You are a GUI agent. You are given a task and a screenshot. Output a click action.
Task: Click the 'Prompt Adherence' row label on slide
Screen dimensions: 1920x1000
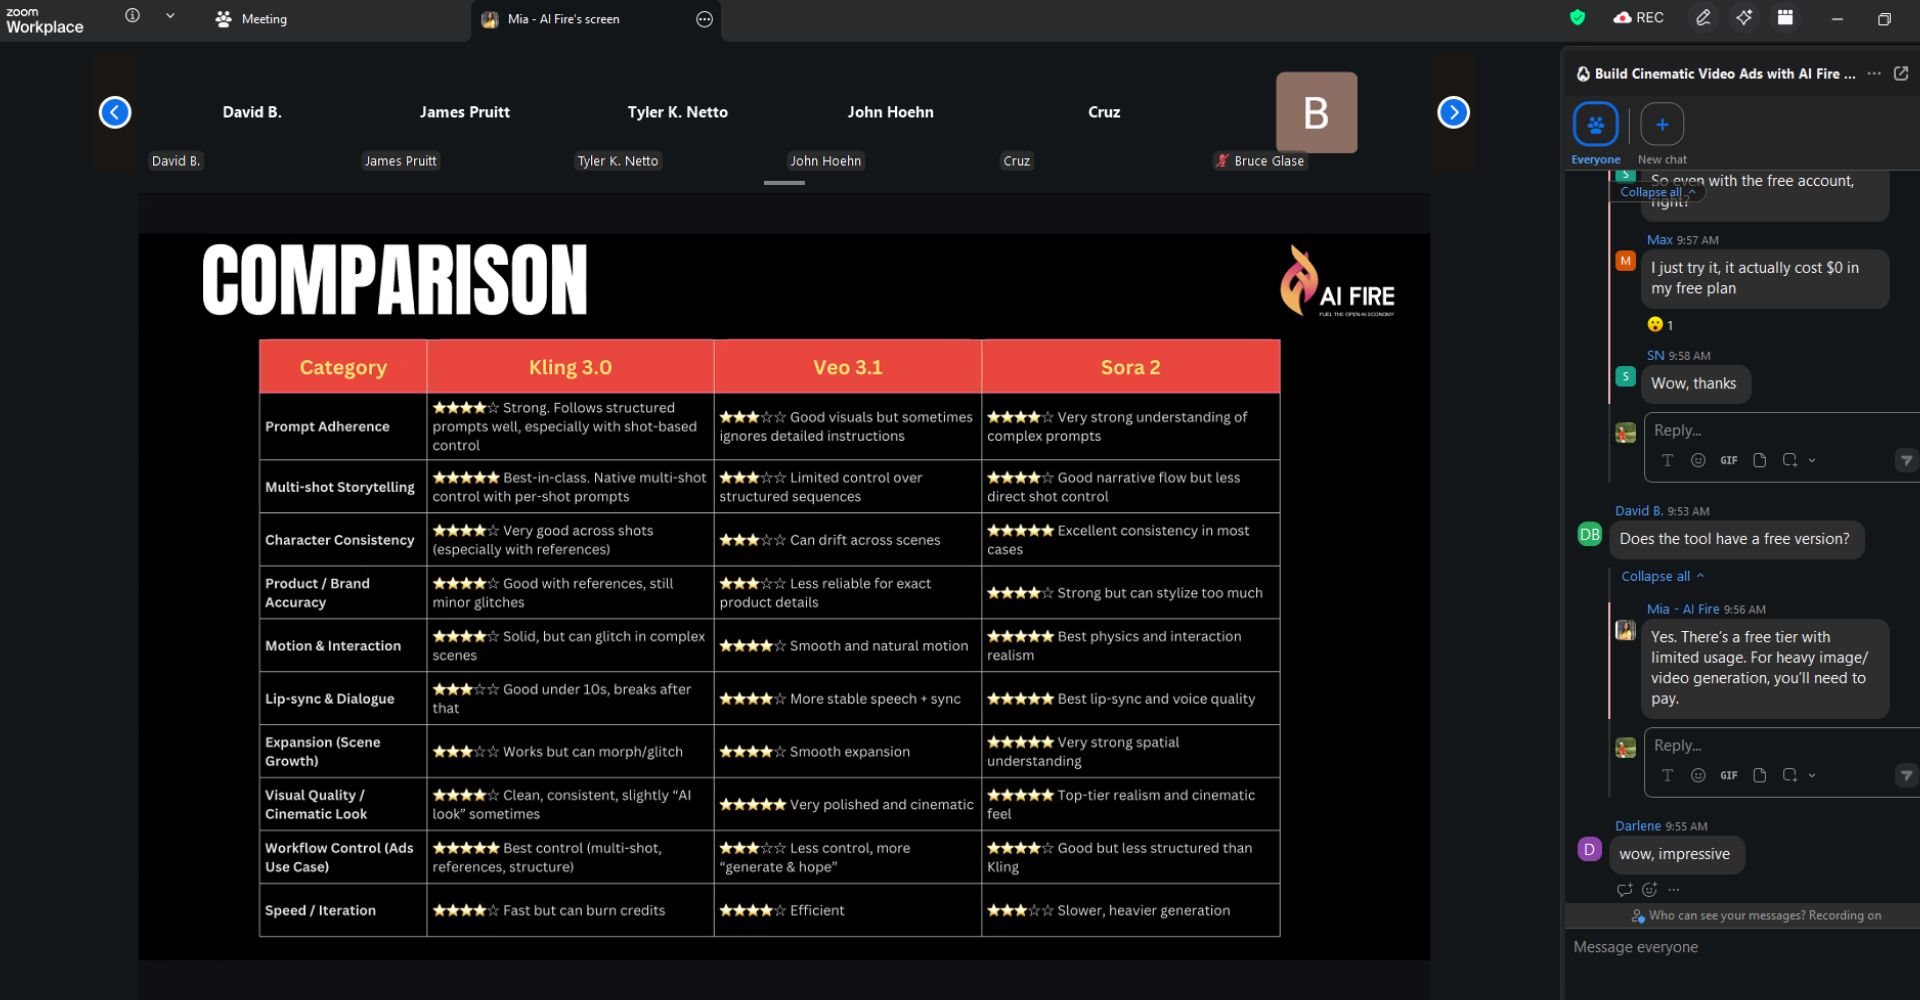tap(327, 427)
